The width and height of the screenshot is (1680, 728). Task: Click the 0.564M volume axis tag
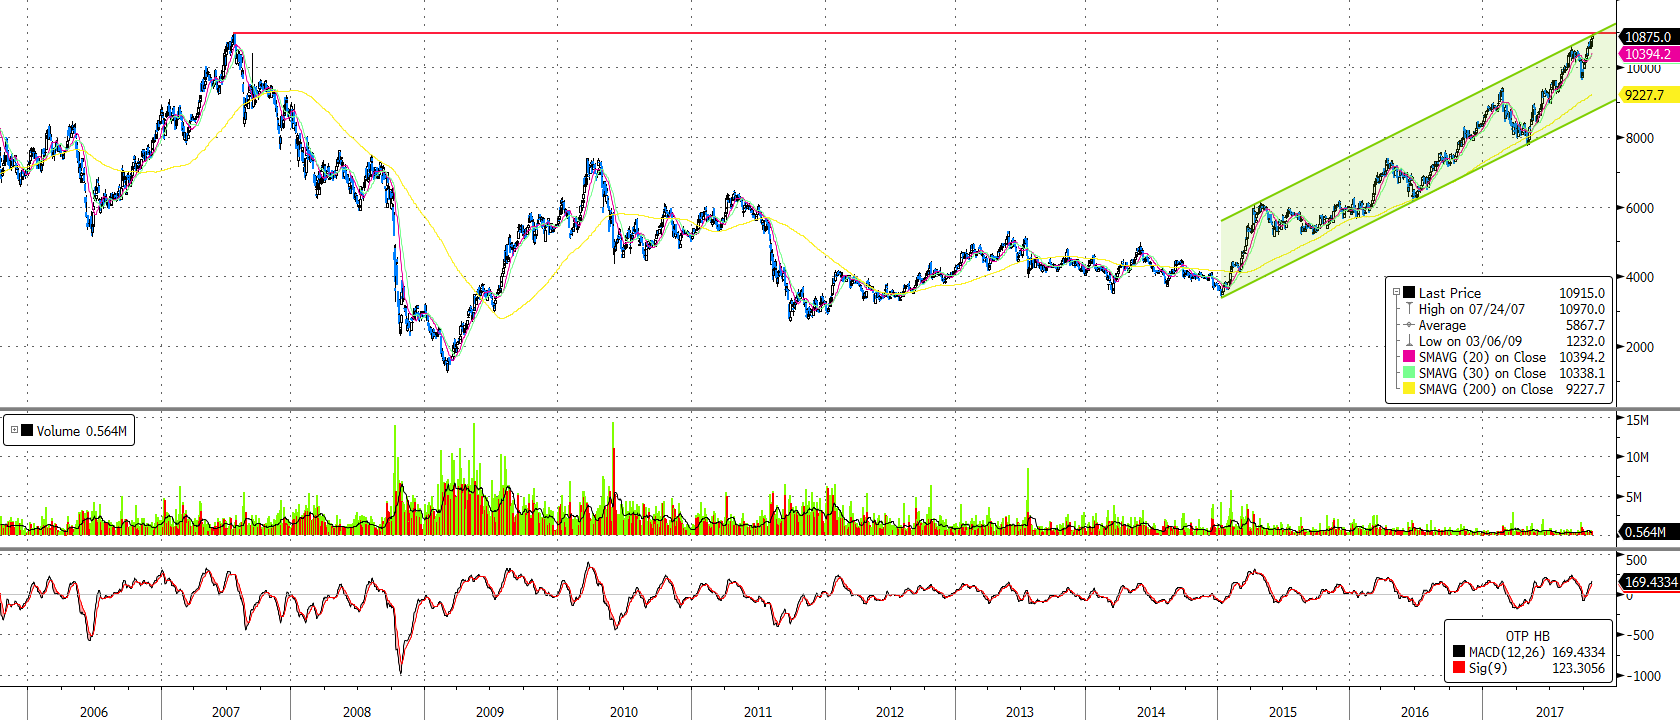tap(1647, 532)
